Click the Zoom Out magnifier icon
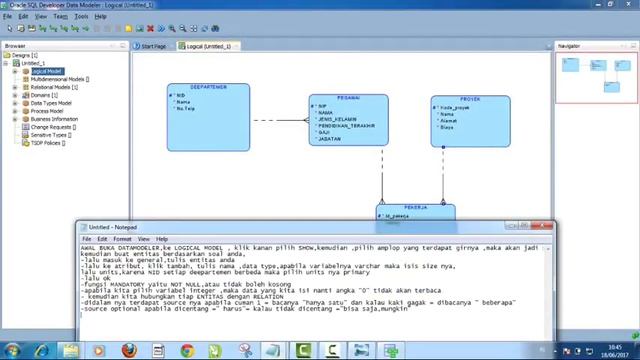Screen dimensions: 640x360 [183, 29]
